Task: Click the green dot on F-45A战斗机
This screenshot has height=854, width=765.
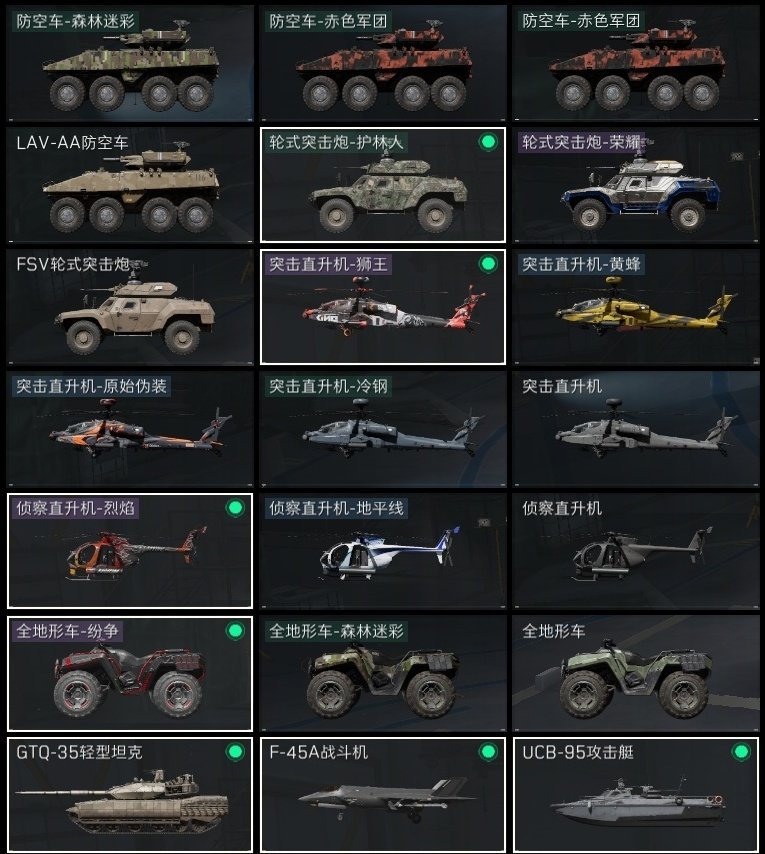Action: [x=488, y=752]
